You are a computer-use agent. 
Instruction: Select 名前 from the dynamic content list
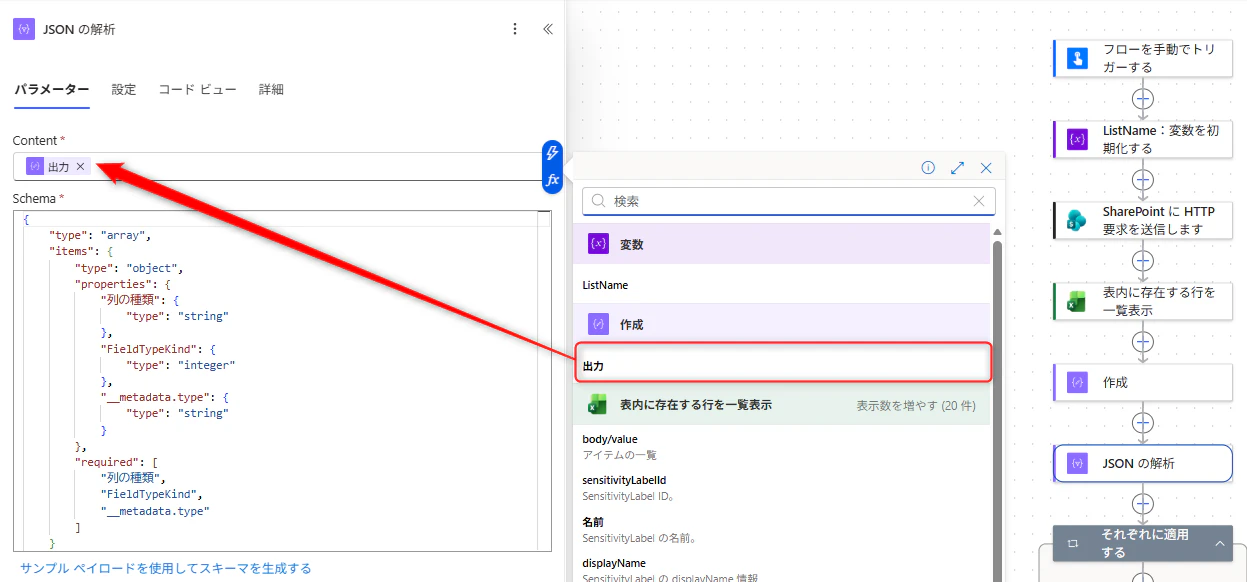pos(782,529)
